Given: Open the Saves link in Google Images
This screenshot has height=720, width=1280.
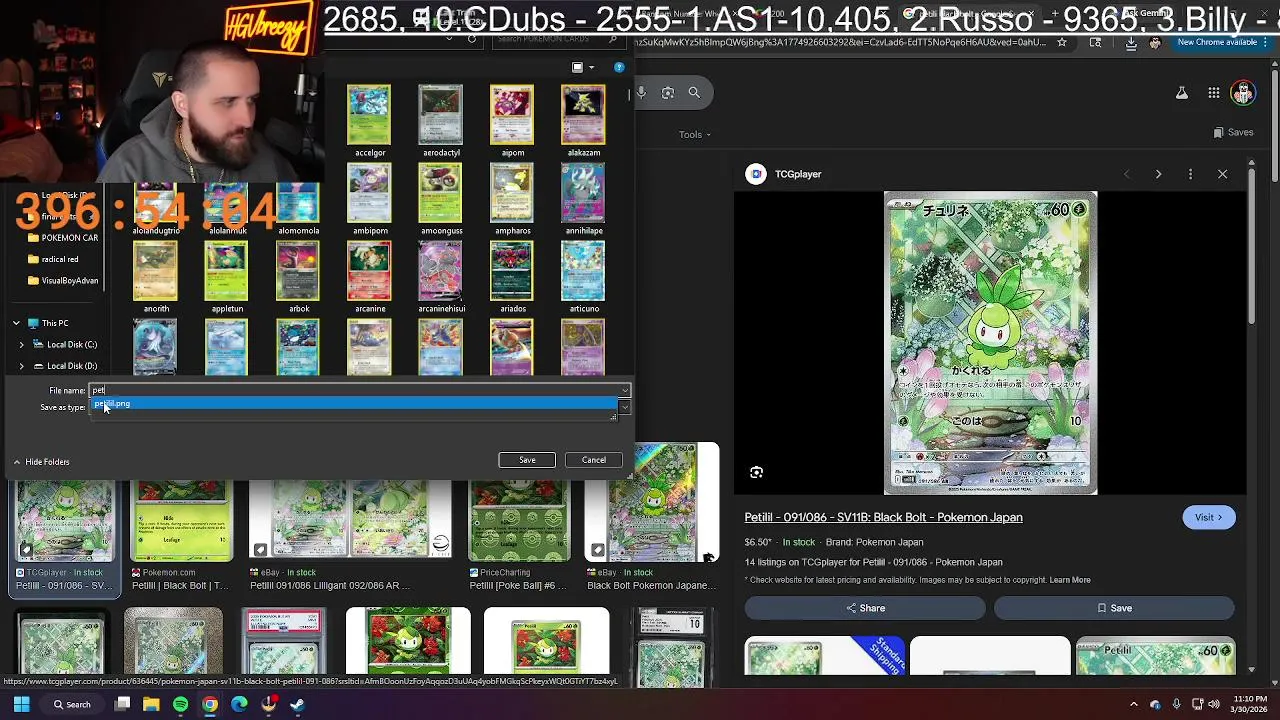Looking at the screenshot, I should (1233, 132).
